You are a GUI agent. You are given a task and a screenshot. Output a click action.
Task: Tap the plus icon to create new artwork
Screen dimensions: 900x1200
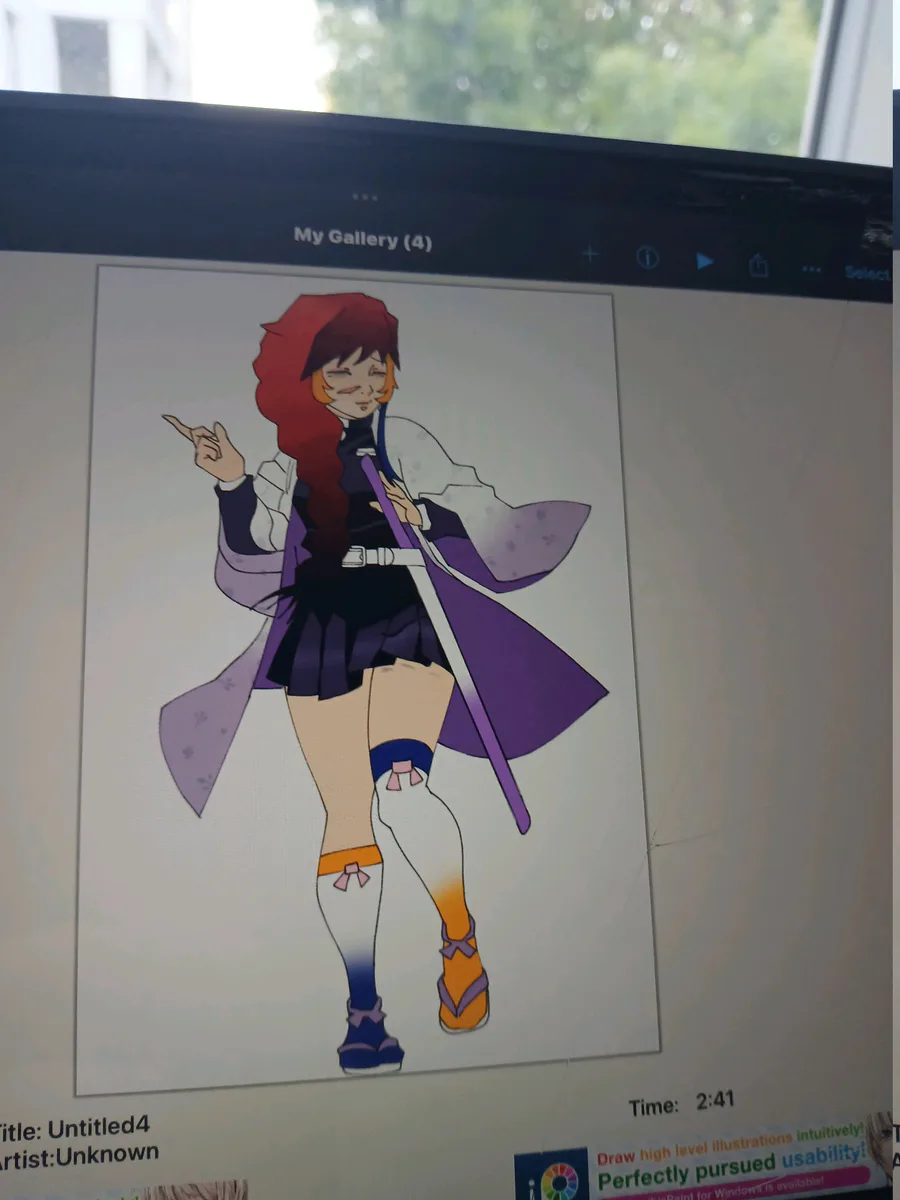(x=590, y=255)
